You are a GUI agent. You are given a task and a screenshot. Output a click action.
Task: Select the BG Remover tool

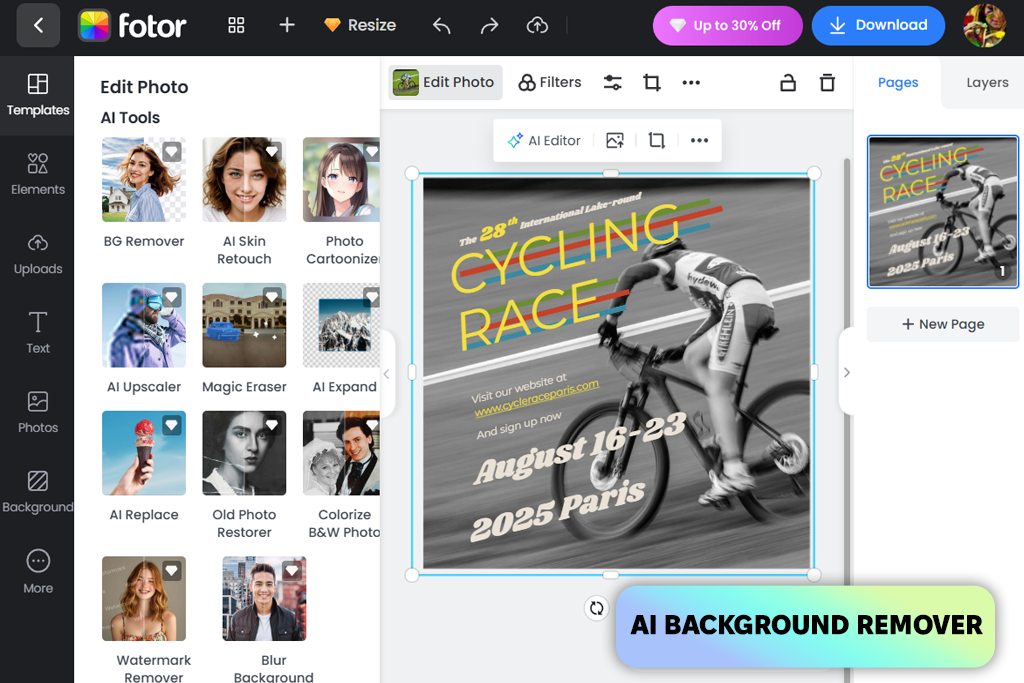click(144, 193)
